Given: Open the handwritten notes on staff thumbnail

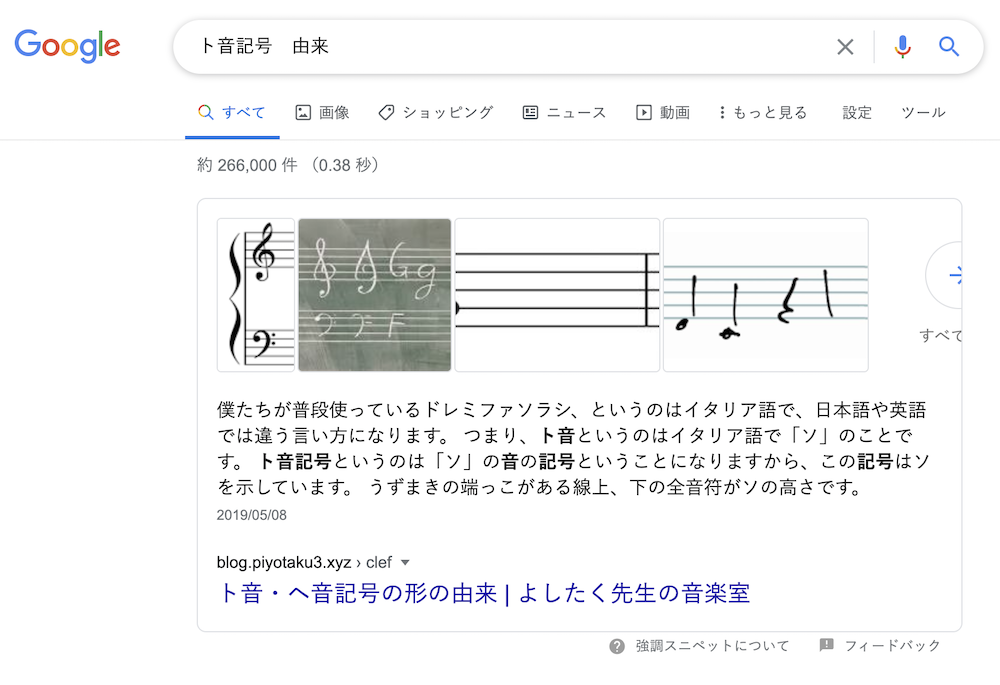Looking at the screenshot, I should pos(765,295).
